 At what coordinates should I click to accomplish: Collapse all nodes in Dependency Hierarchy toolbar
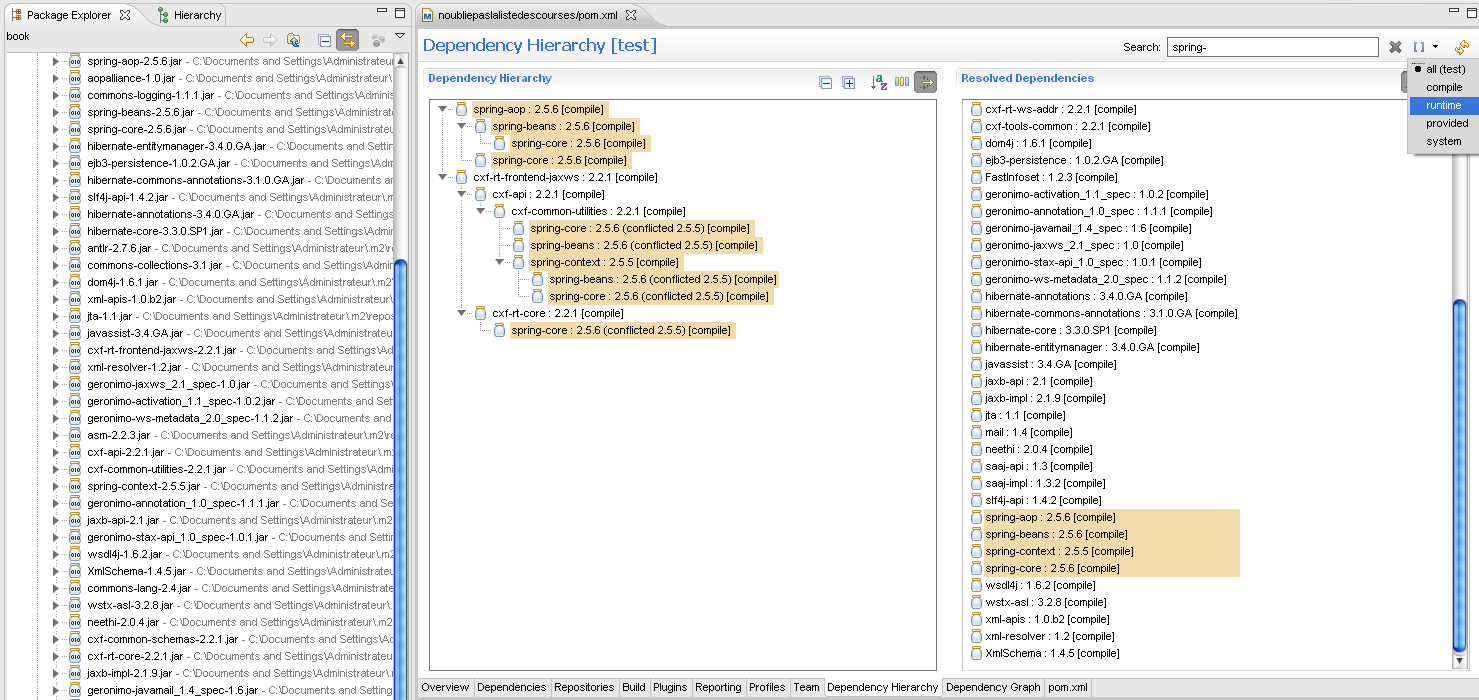coord(826,83)
